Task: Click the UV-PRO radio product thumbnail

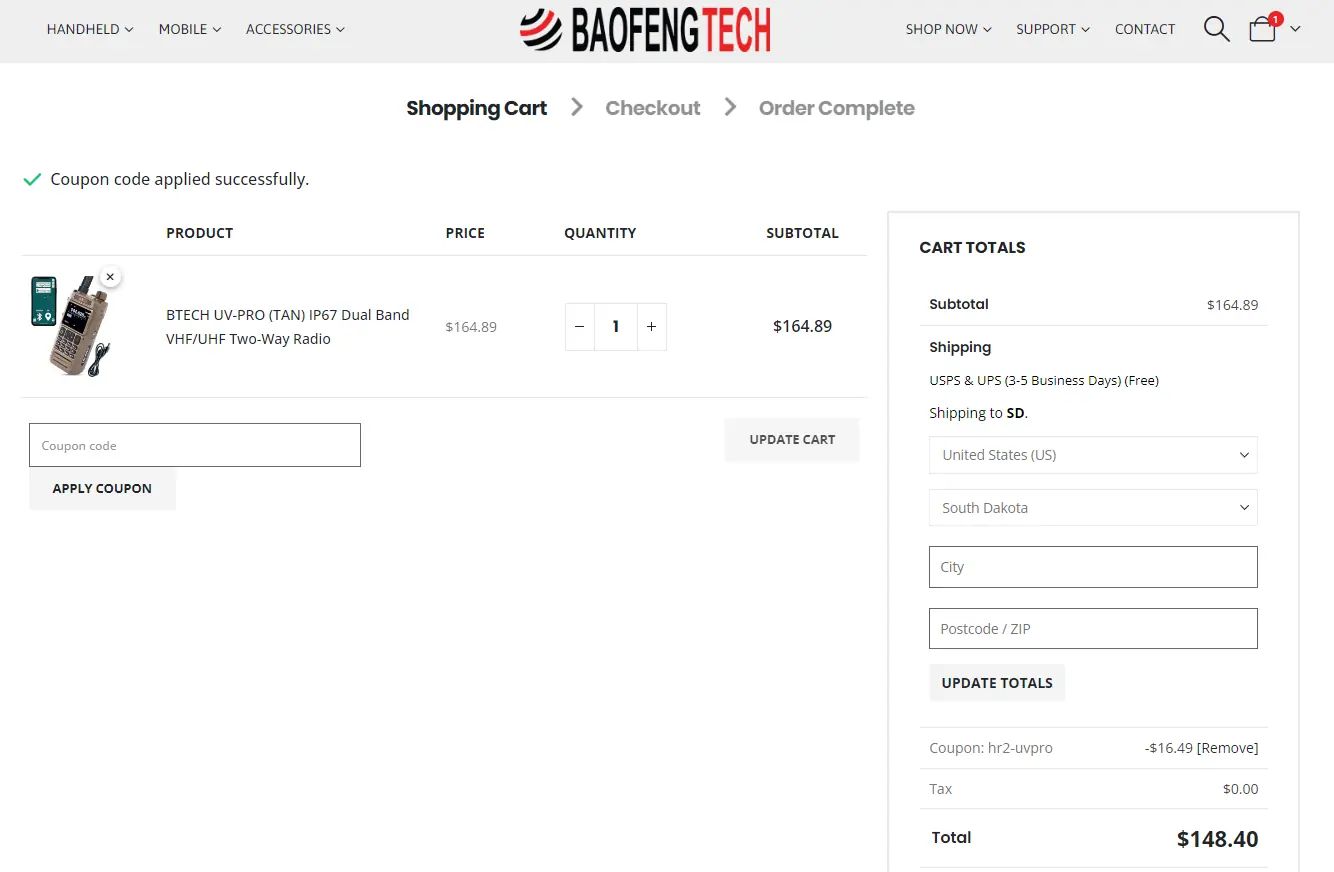Action: (71, 326)
